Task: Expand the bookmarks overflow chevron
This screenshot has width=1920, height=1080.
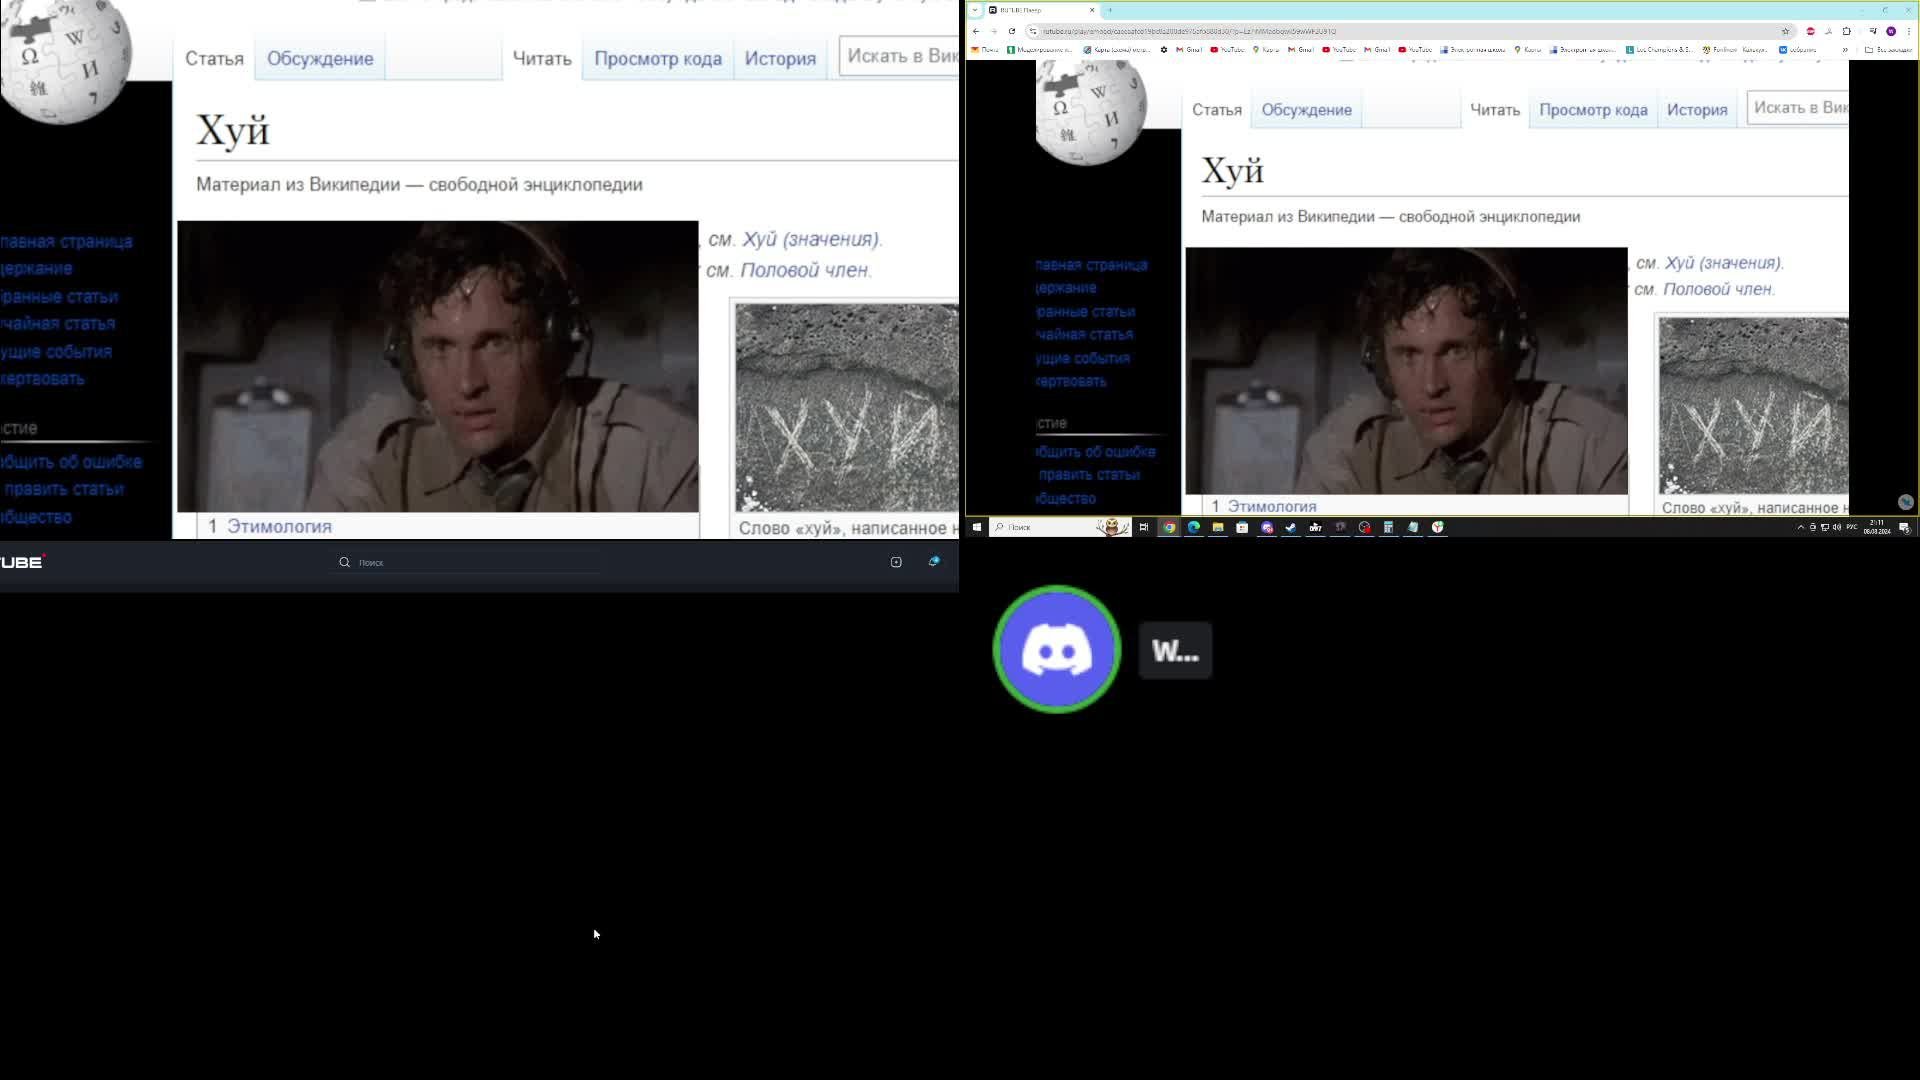Action: [1845, 49]
